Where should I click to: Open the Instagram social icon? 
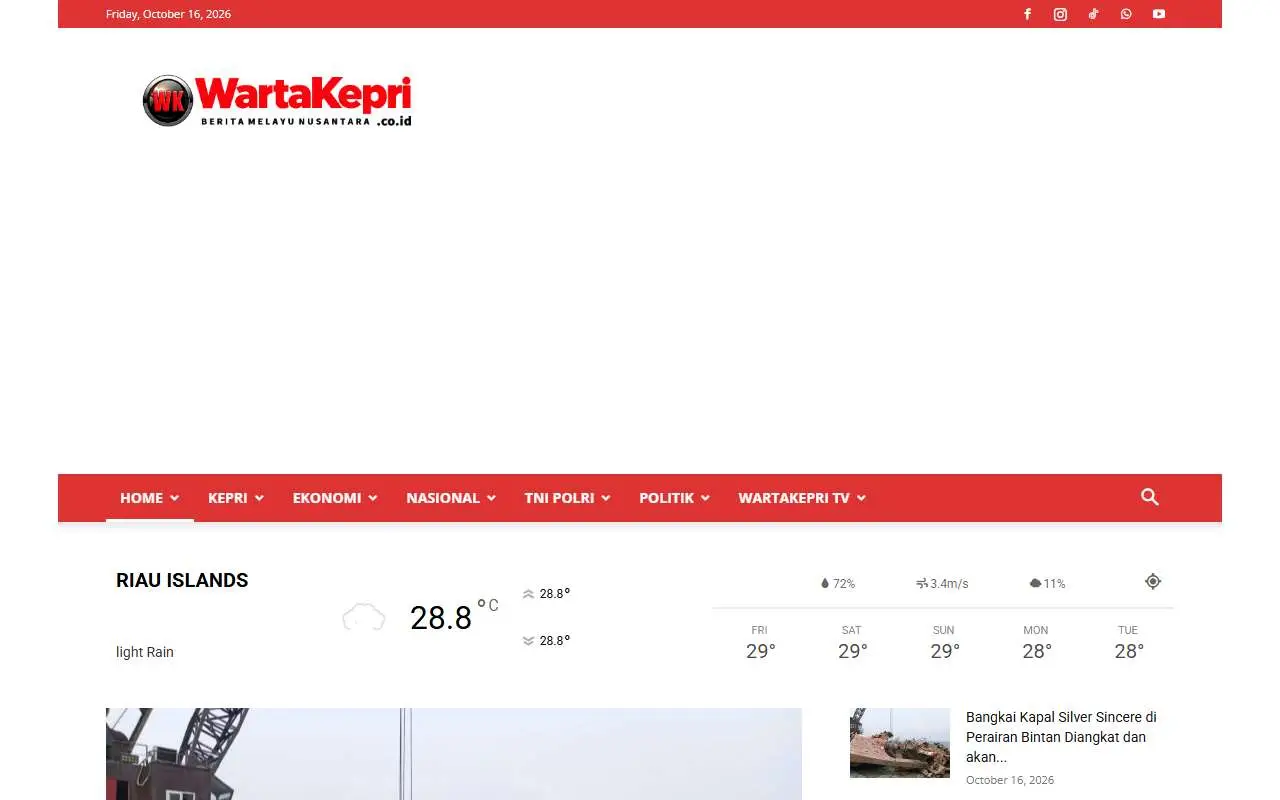[1060, 14]
